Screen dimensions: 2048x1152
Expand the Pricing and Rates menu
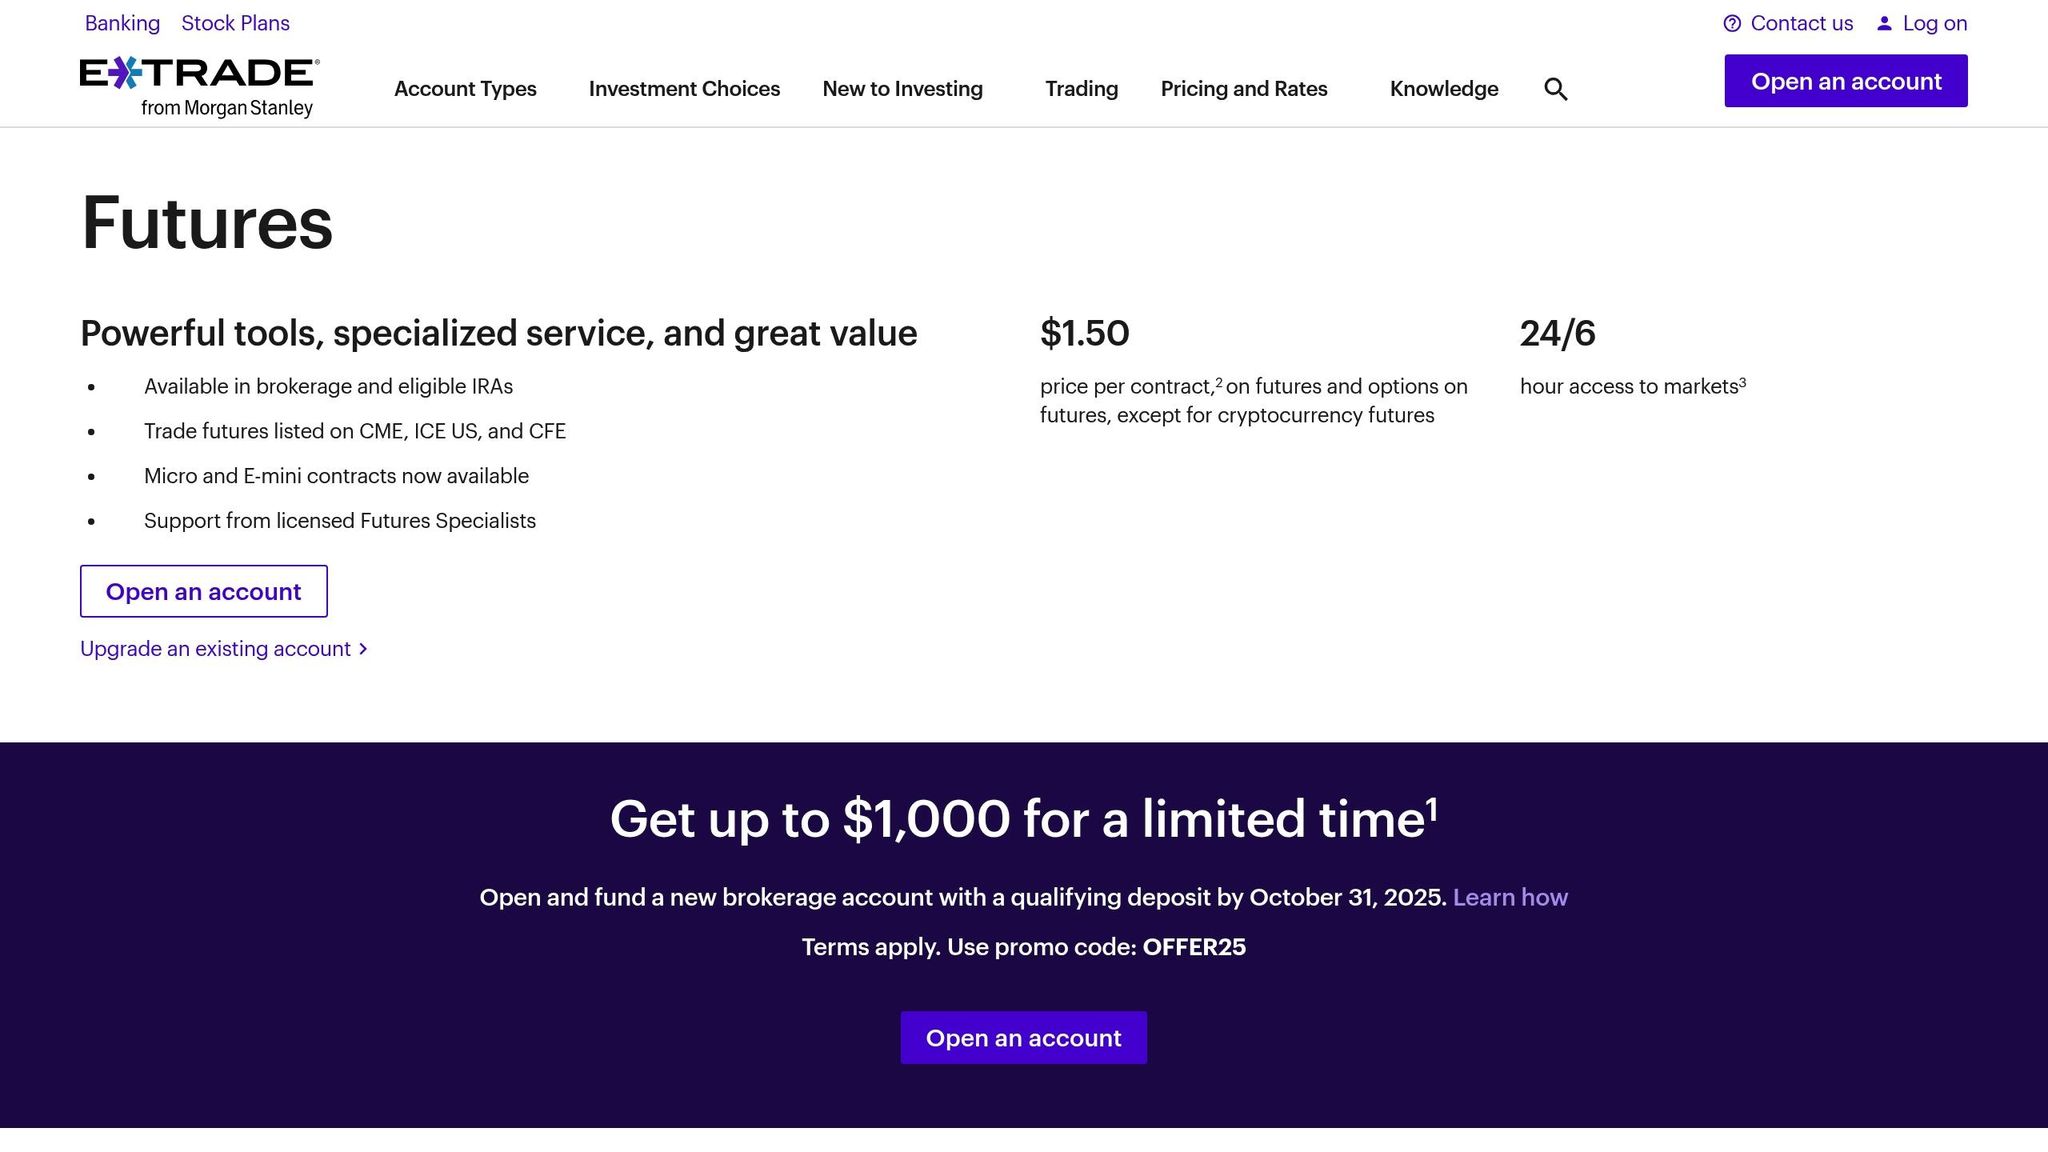[x=1243, y=89]
